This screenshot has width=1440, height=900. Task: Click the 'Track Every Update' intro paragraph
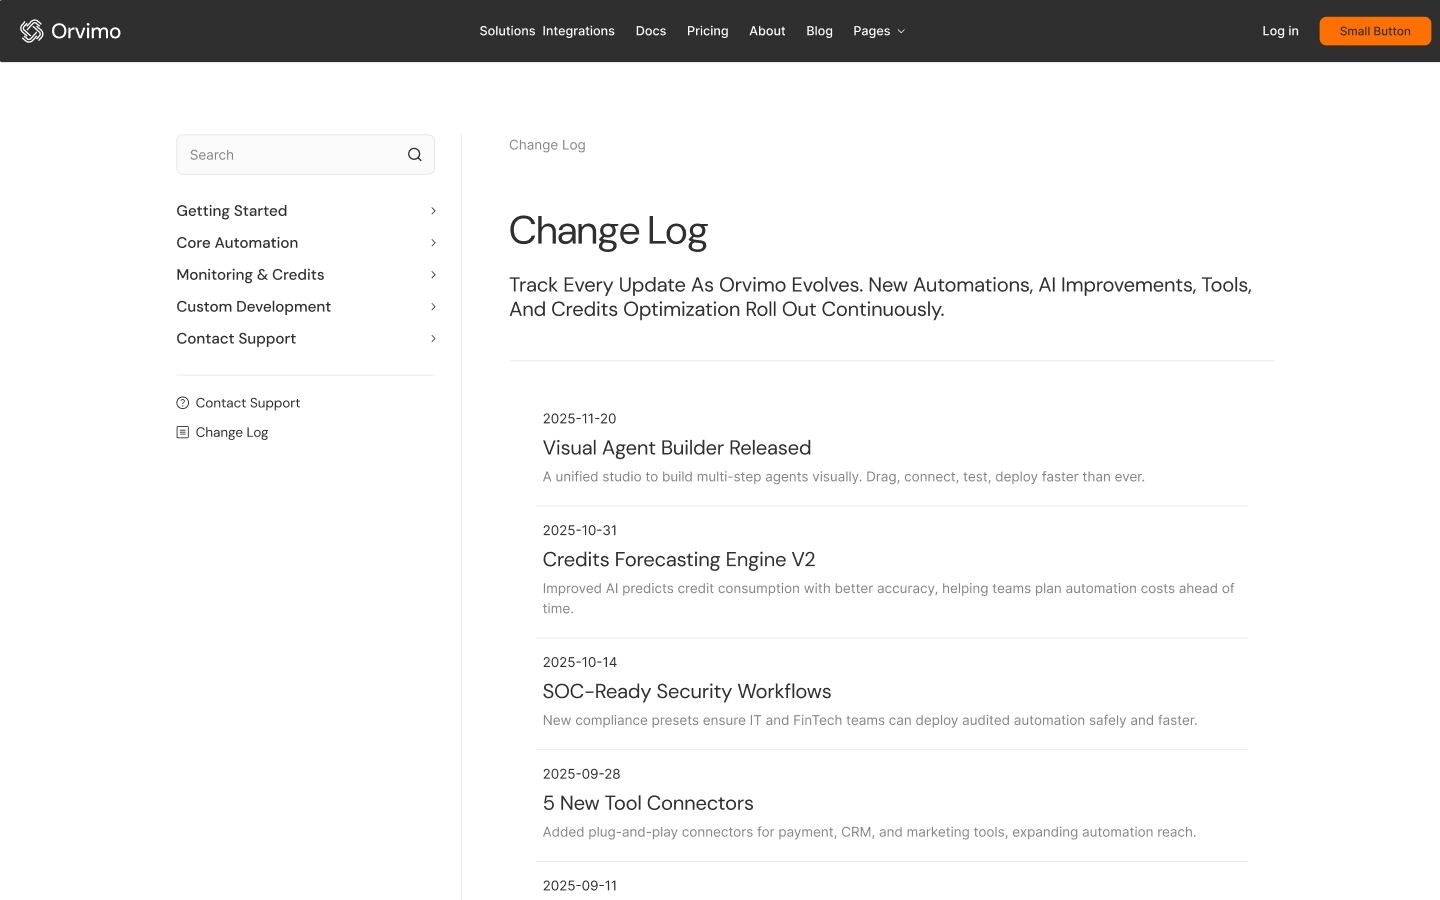pyautogui.click(x=881, y=297)
